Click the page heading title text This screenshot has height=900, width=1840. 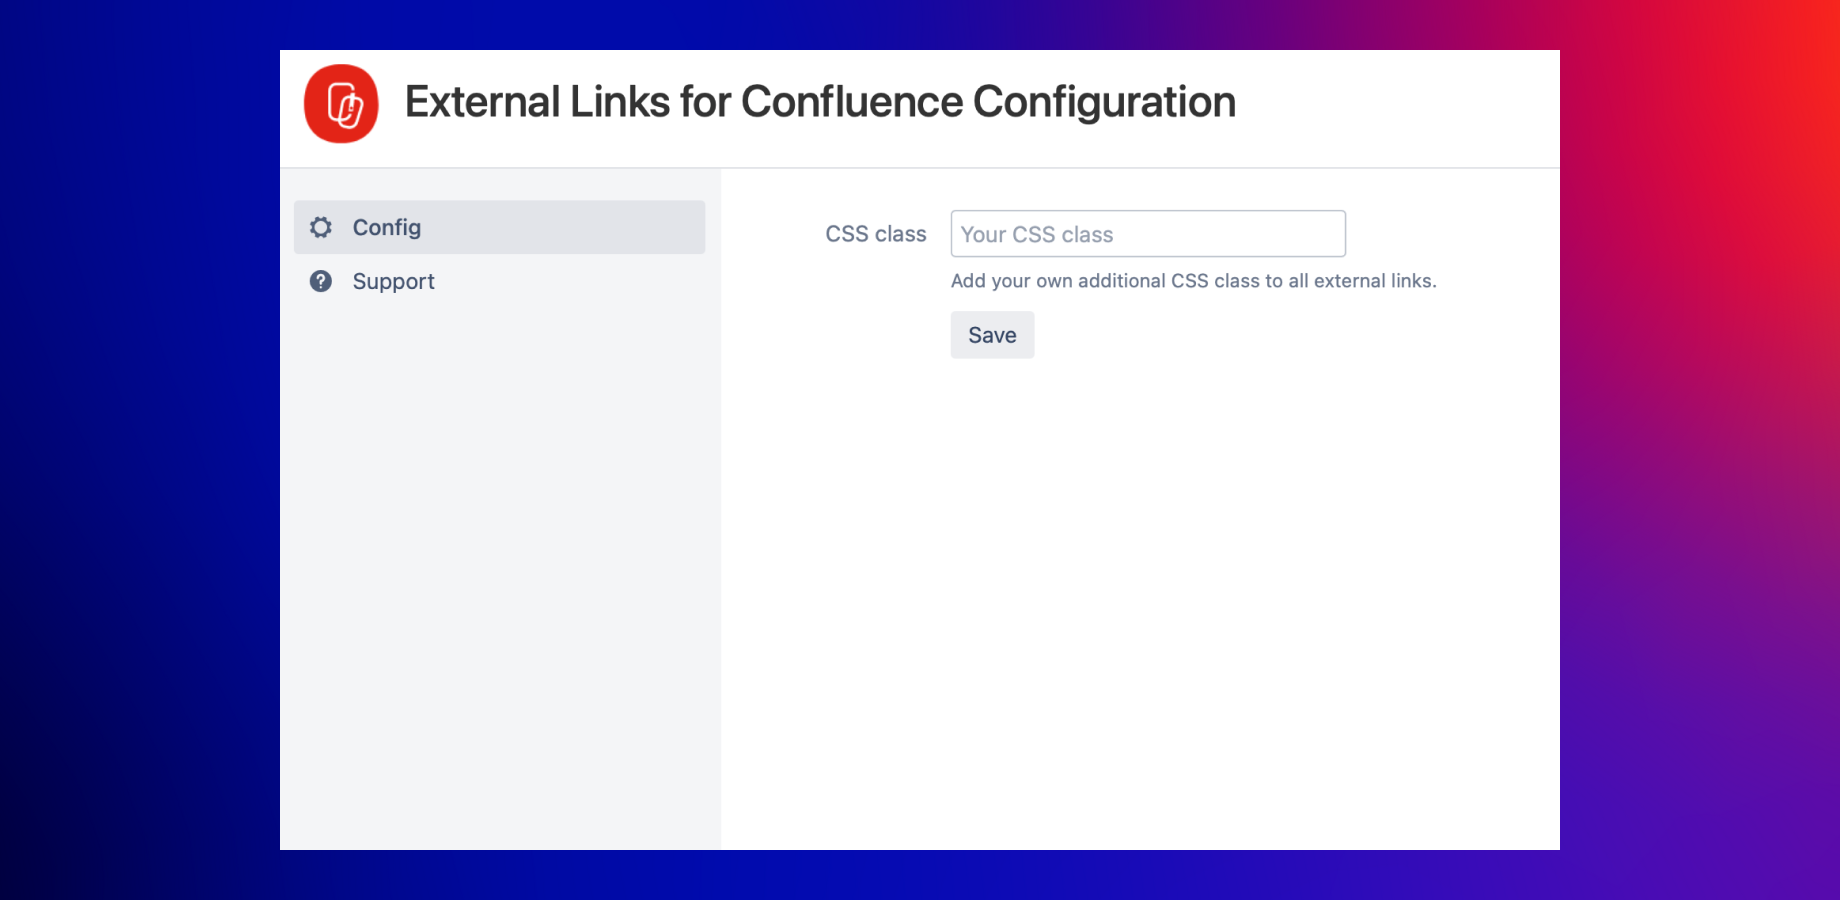coord(820,102)
